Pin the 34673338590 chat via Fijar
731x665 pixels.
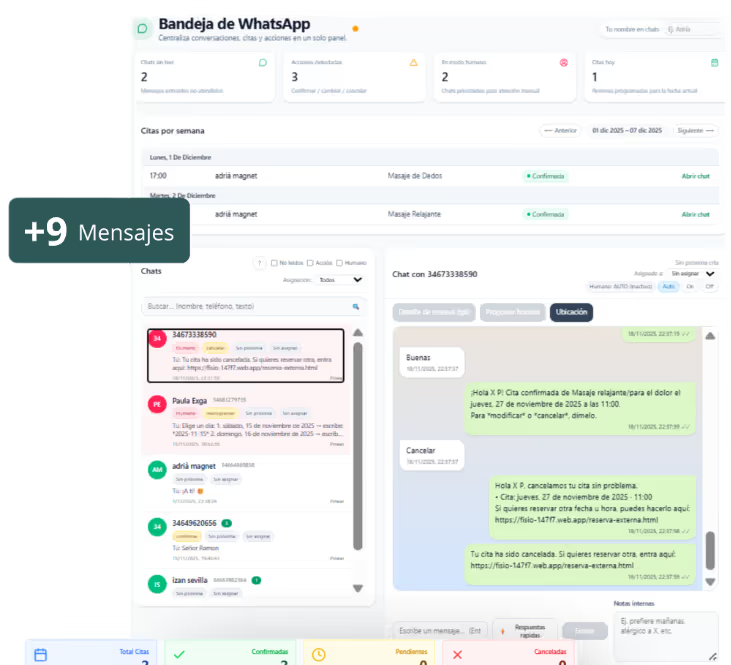click(336, 378)
